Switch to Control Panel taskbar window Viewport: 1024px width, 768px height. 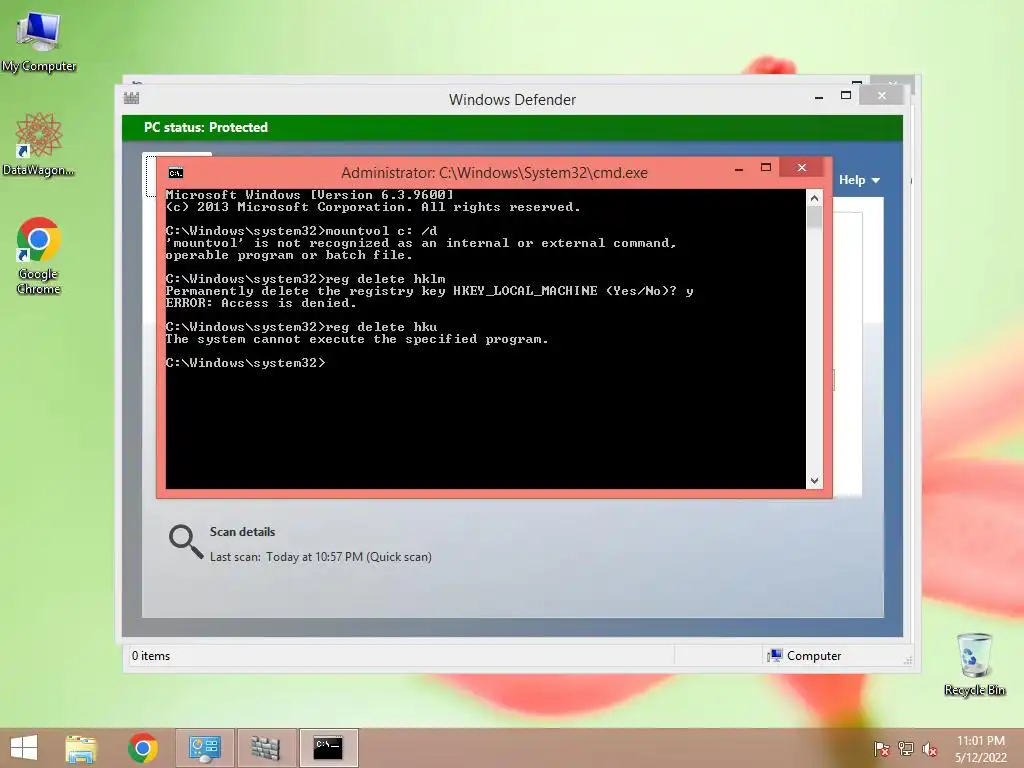[x=204, y=748]
